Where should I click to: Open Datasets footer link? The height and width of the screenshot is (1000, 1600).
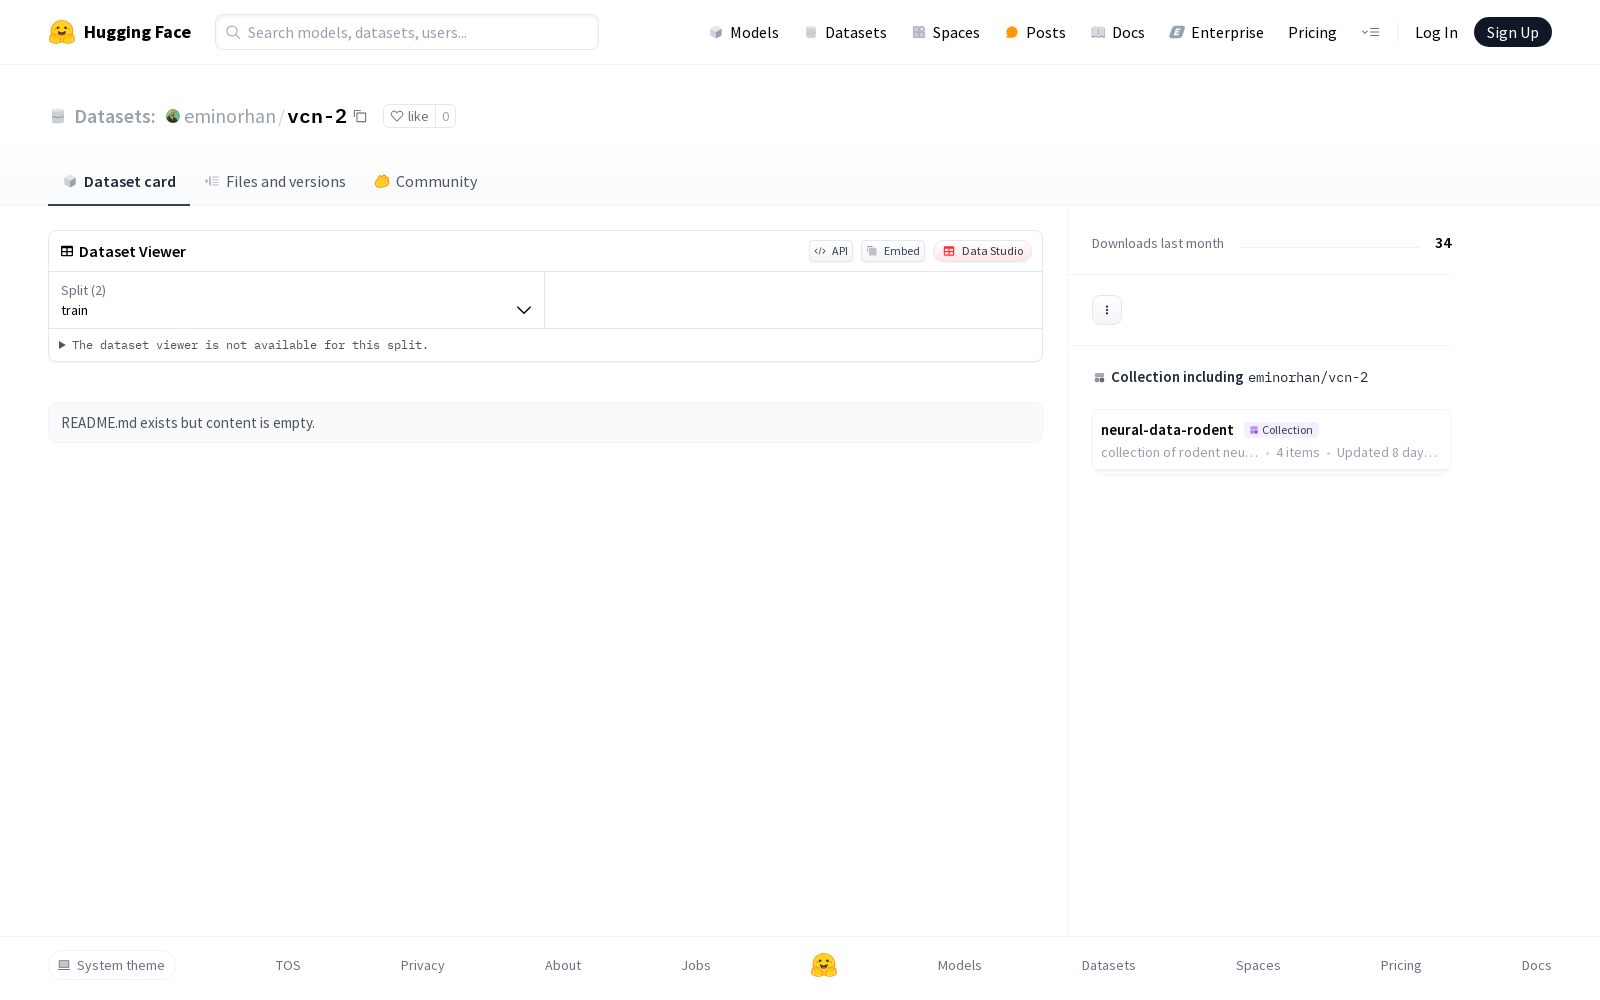1108,965
